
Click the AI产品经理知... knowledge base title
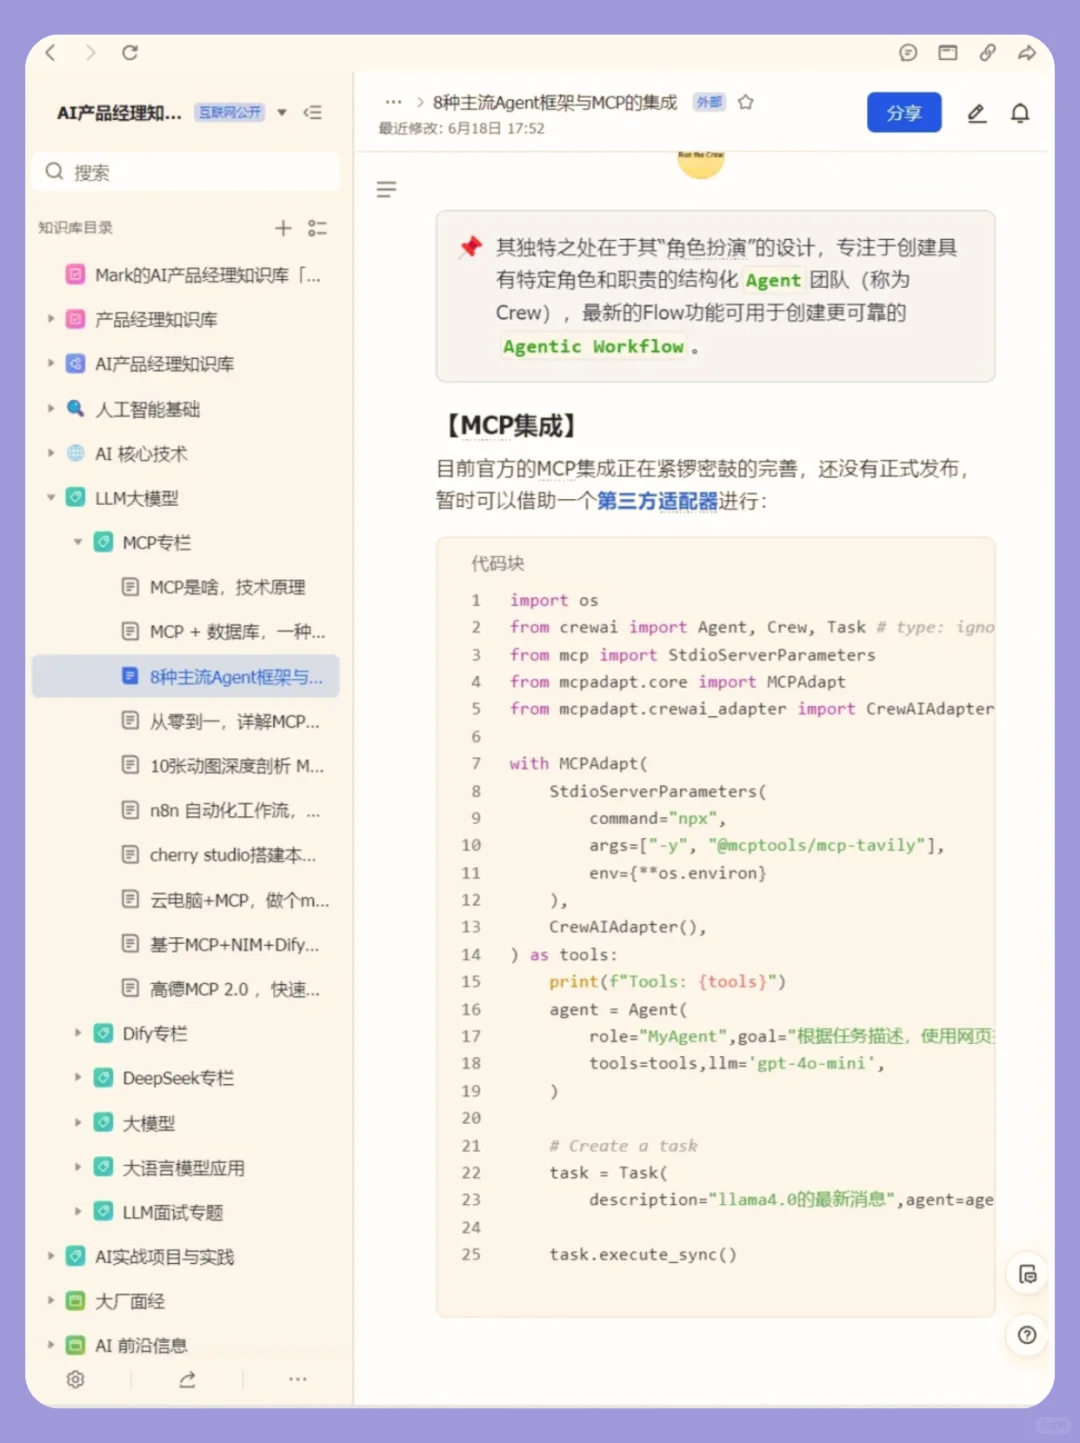(119, 113)
